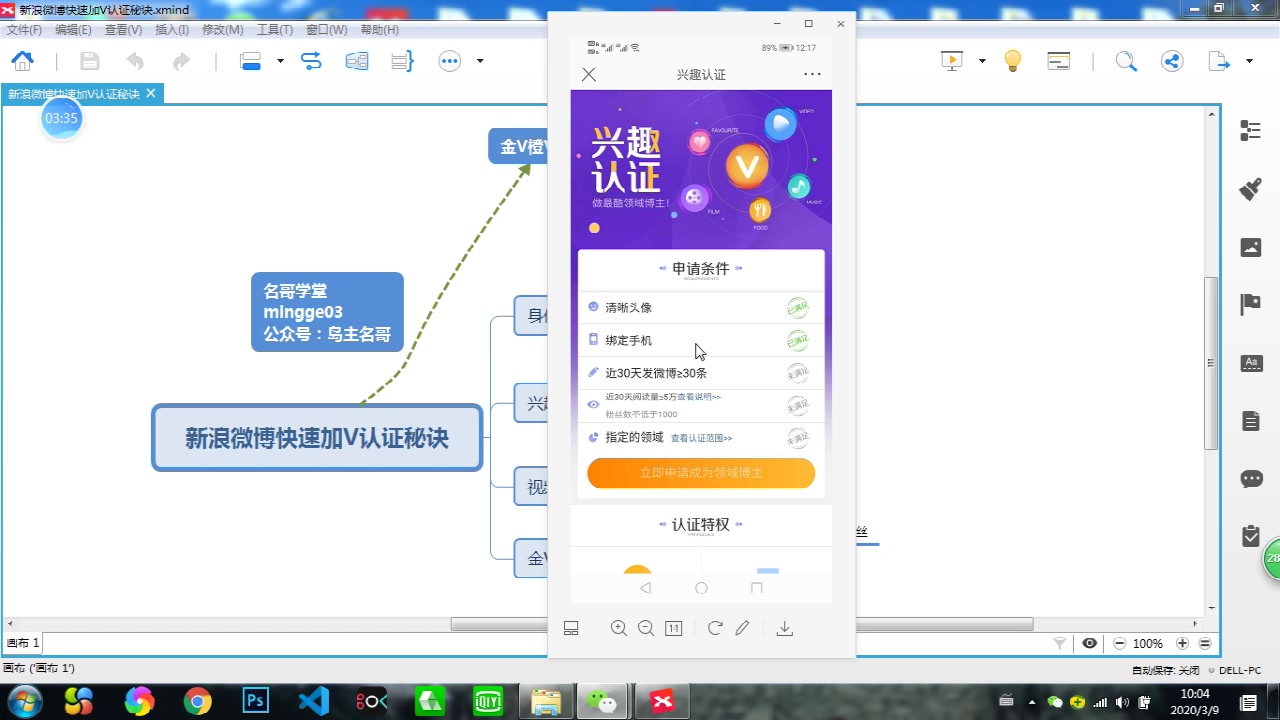Open the three-dot menu on 兴趣认证 page

click(812, 74)
